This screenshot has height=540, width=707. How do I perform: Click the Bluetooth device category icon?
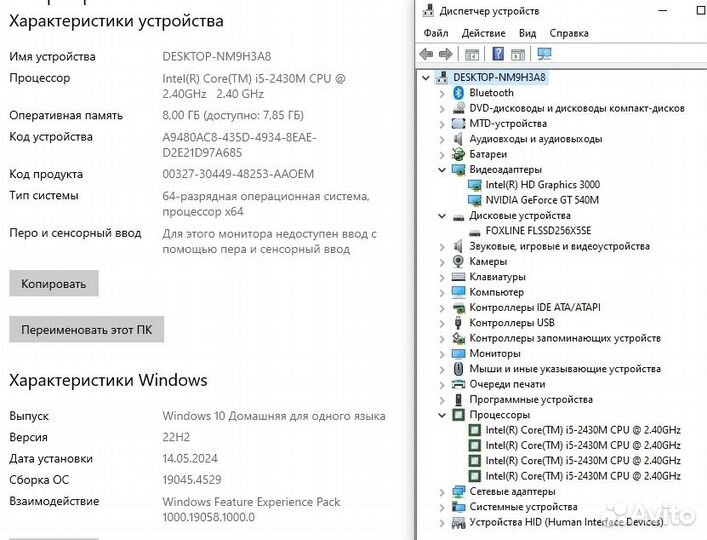tap(458, 93)
